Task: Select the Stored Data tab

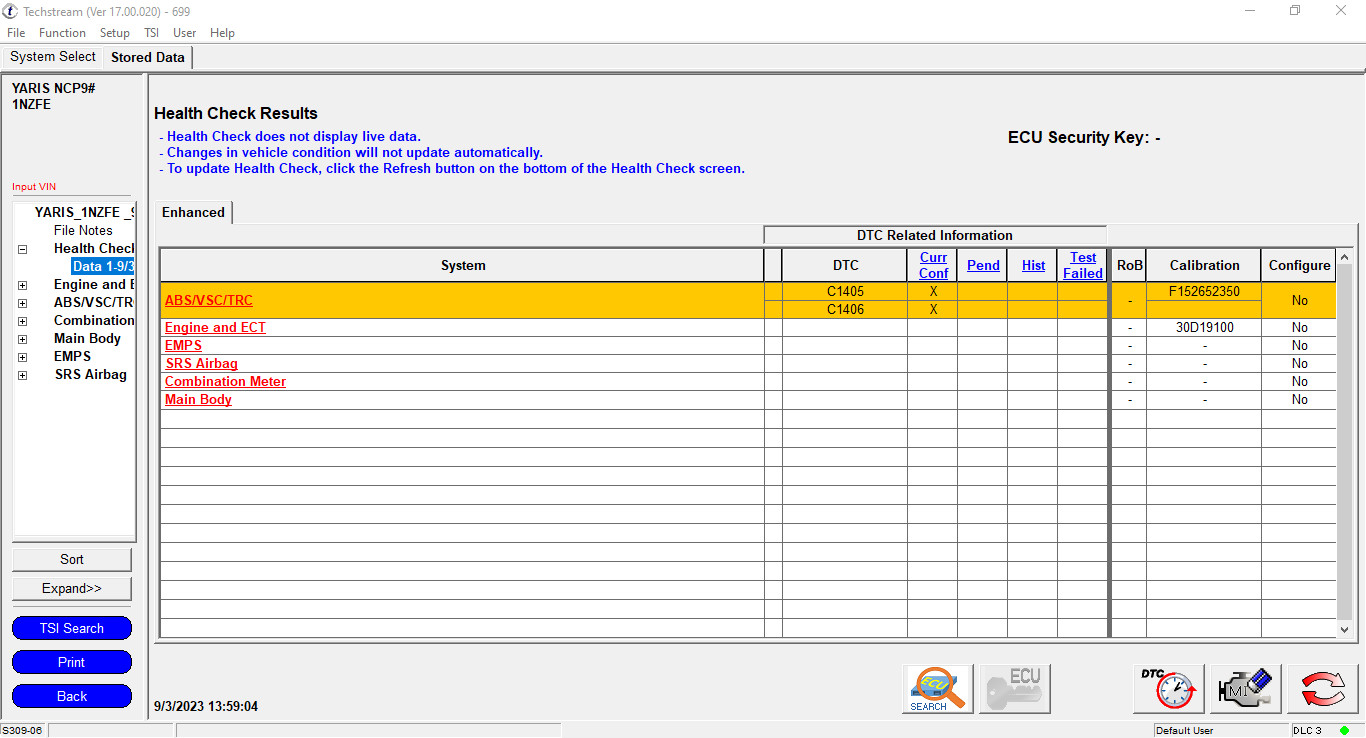Action: point(148,58)
